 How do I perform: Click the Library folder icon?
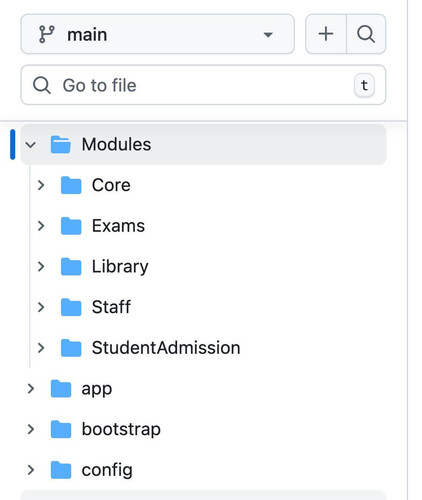[x=71, y=266]
